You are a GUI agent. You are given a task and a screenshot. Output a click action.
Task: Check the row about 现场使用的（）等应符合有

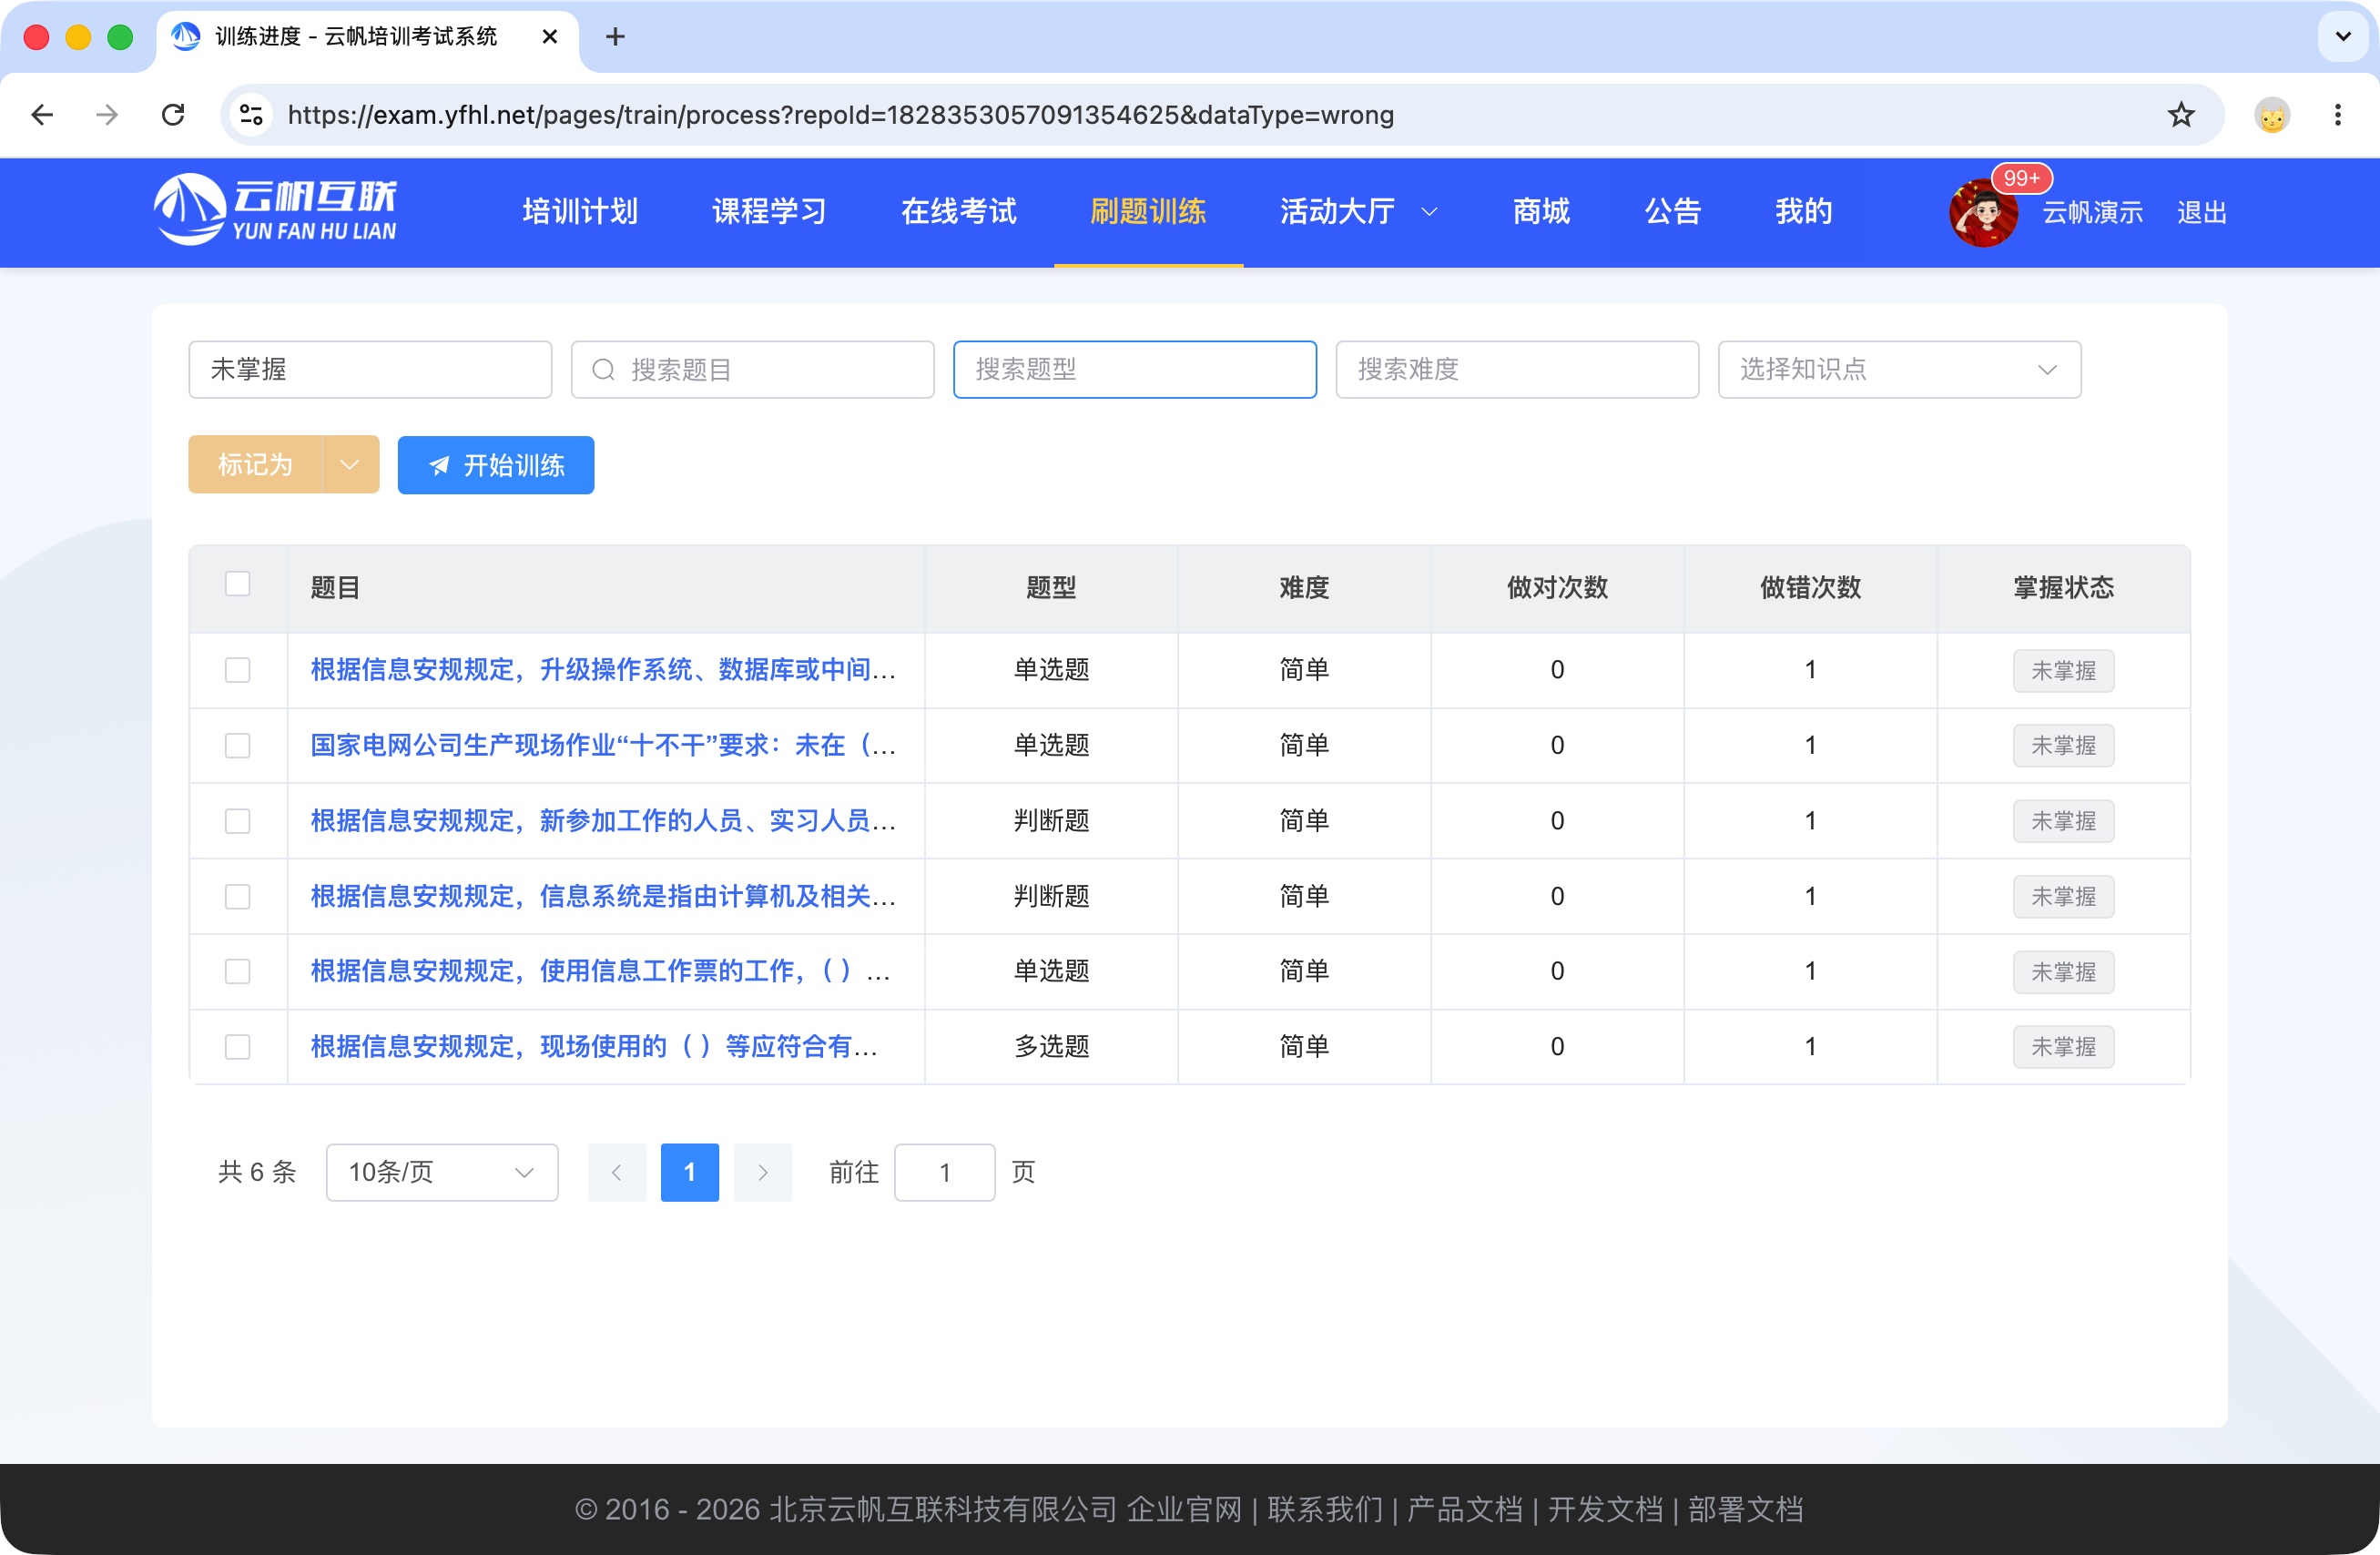point(237,1047)
